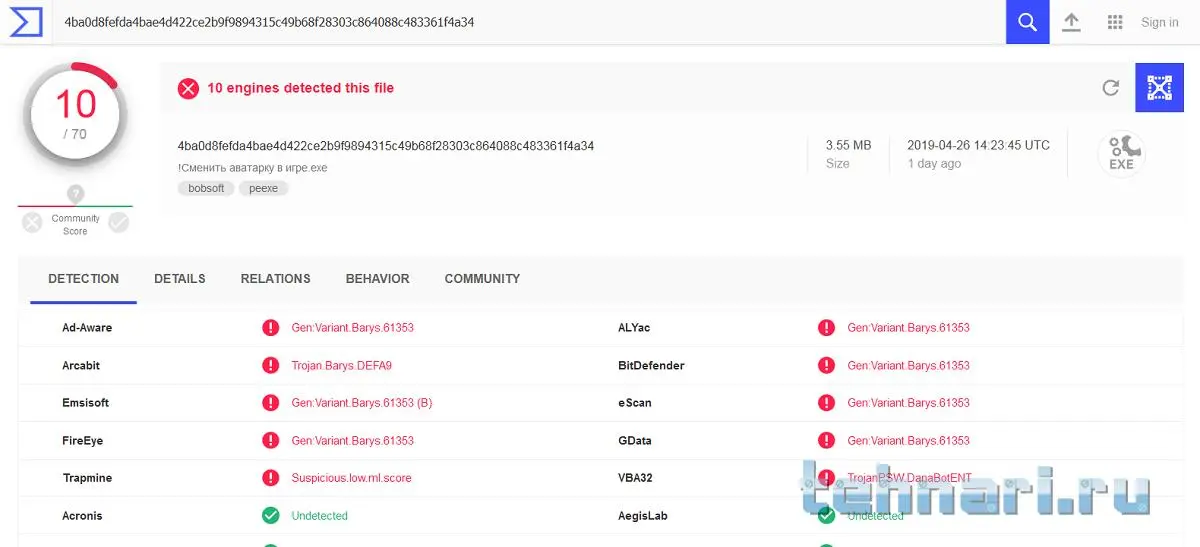This screenshot has width=1200, height=547.
Task: Select '10 engines detected this file' message
Action: [301, 88]
